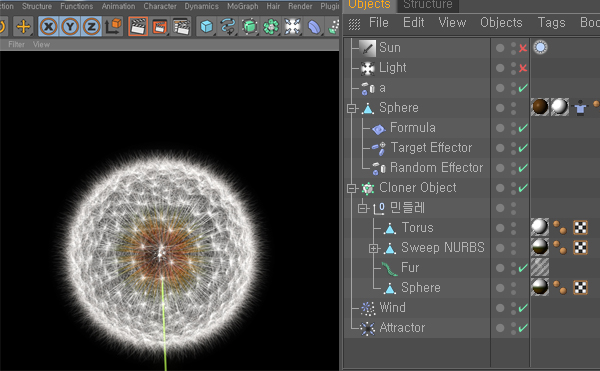The width and height of the screenshot is (600, 371).
Task: Open the deformer capsule icon
Action: pyautogui.click(x=314, y=26)
